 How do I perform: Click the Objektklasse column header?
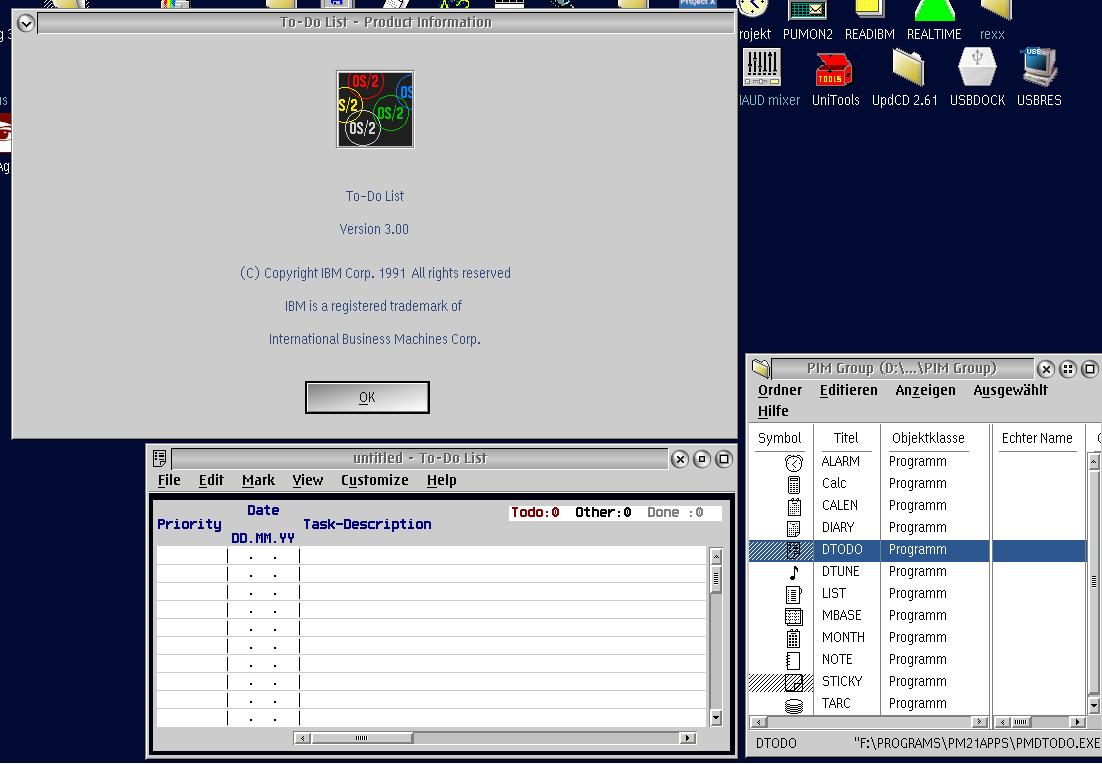coord(928,438)
